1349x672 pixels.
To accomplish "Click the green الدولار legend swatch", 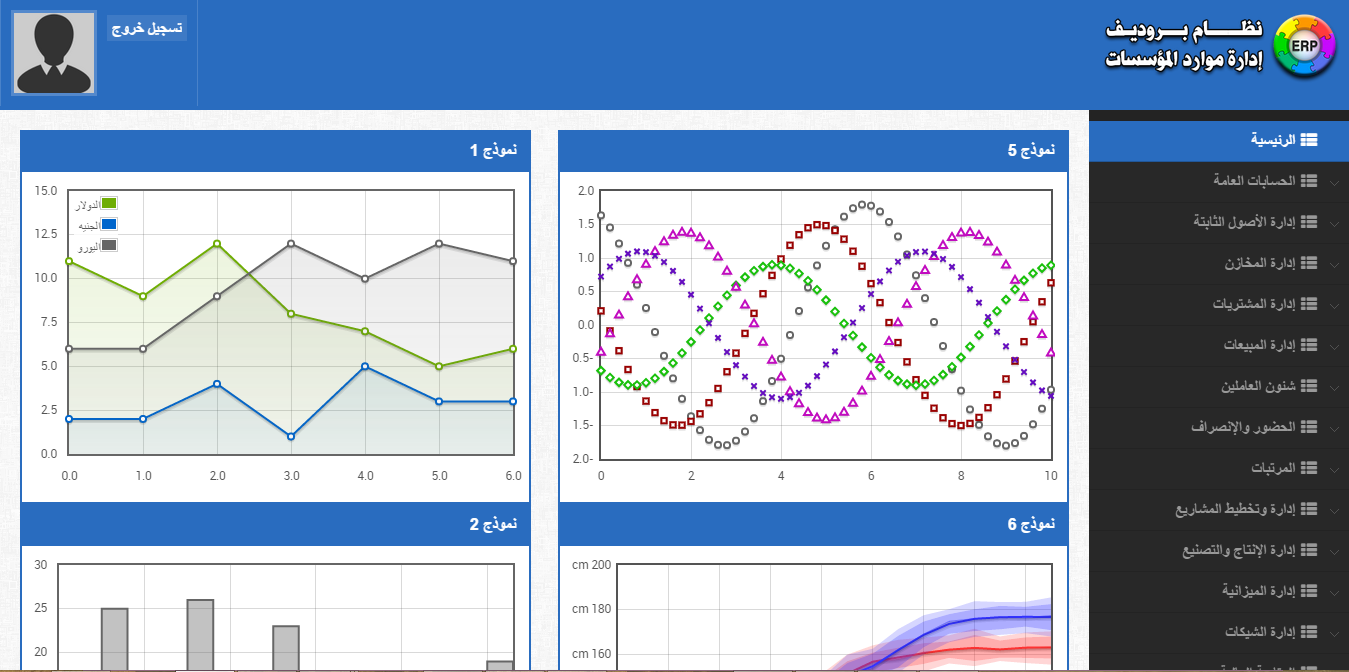I will 109,204.
